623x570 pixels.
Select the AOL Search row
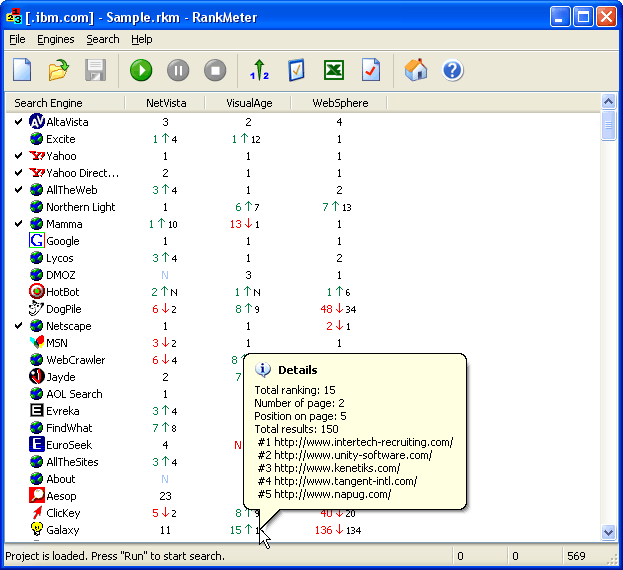click(x=74, y=394)
